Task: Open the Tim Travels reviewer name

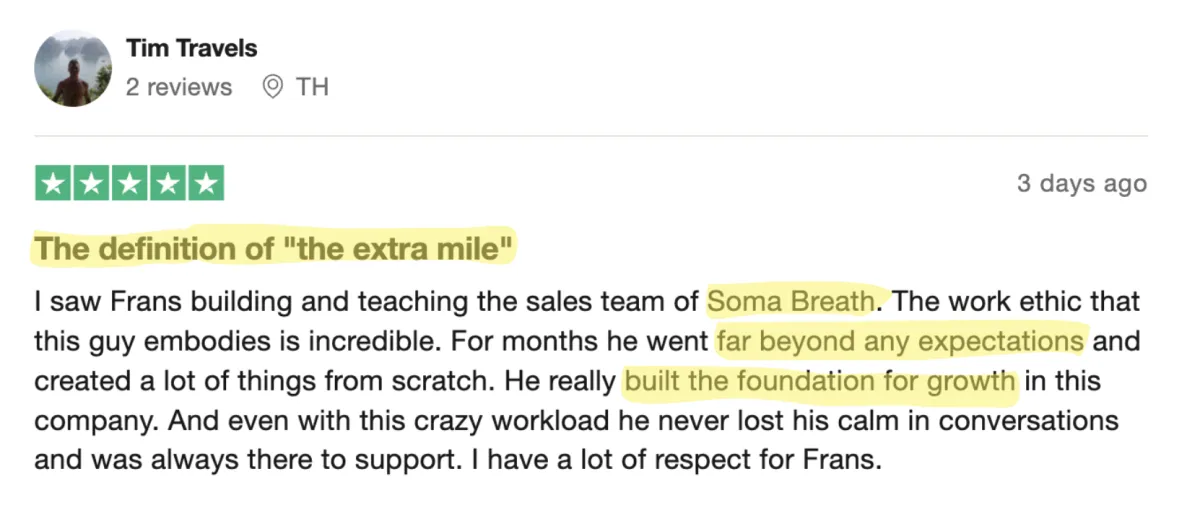Action: [x=191, y=47]
